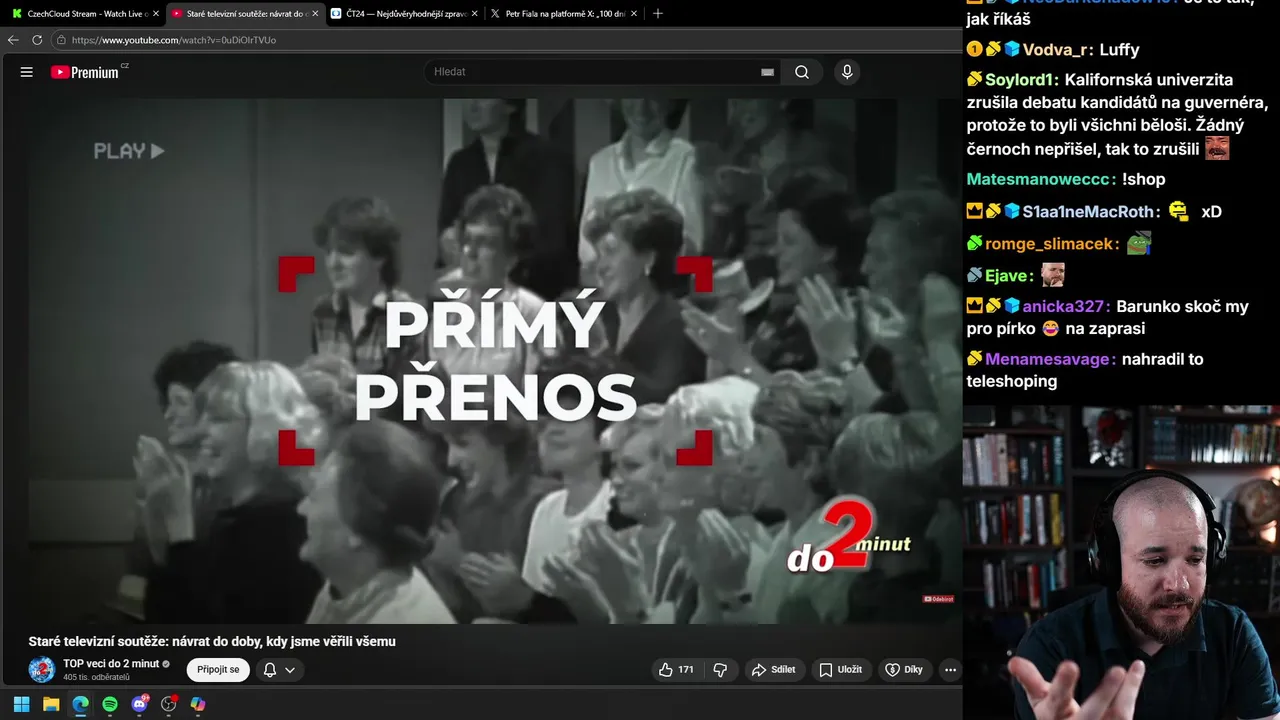Viewport: 1280px width, 720px height.
Task: Open the YouTube hamburger guide menu
Action: 27,72
